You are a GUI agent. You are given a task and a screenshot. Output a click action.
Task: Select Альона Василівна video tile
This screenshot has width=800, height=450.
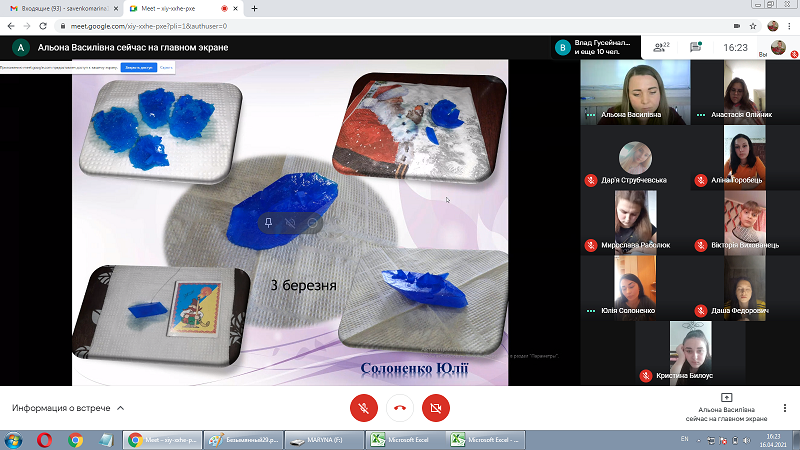635,92
